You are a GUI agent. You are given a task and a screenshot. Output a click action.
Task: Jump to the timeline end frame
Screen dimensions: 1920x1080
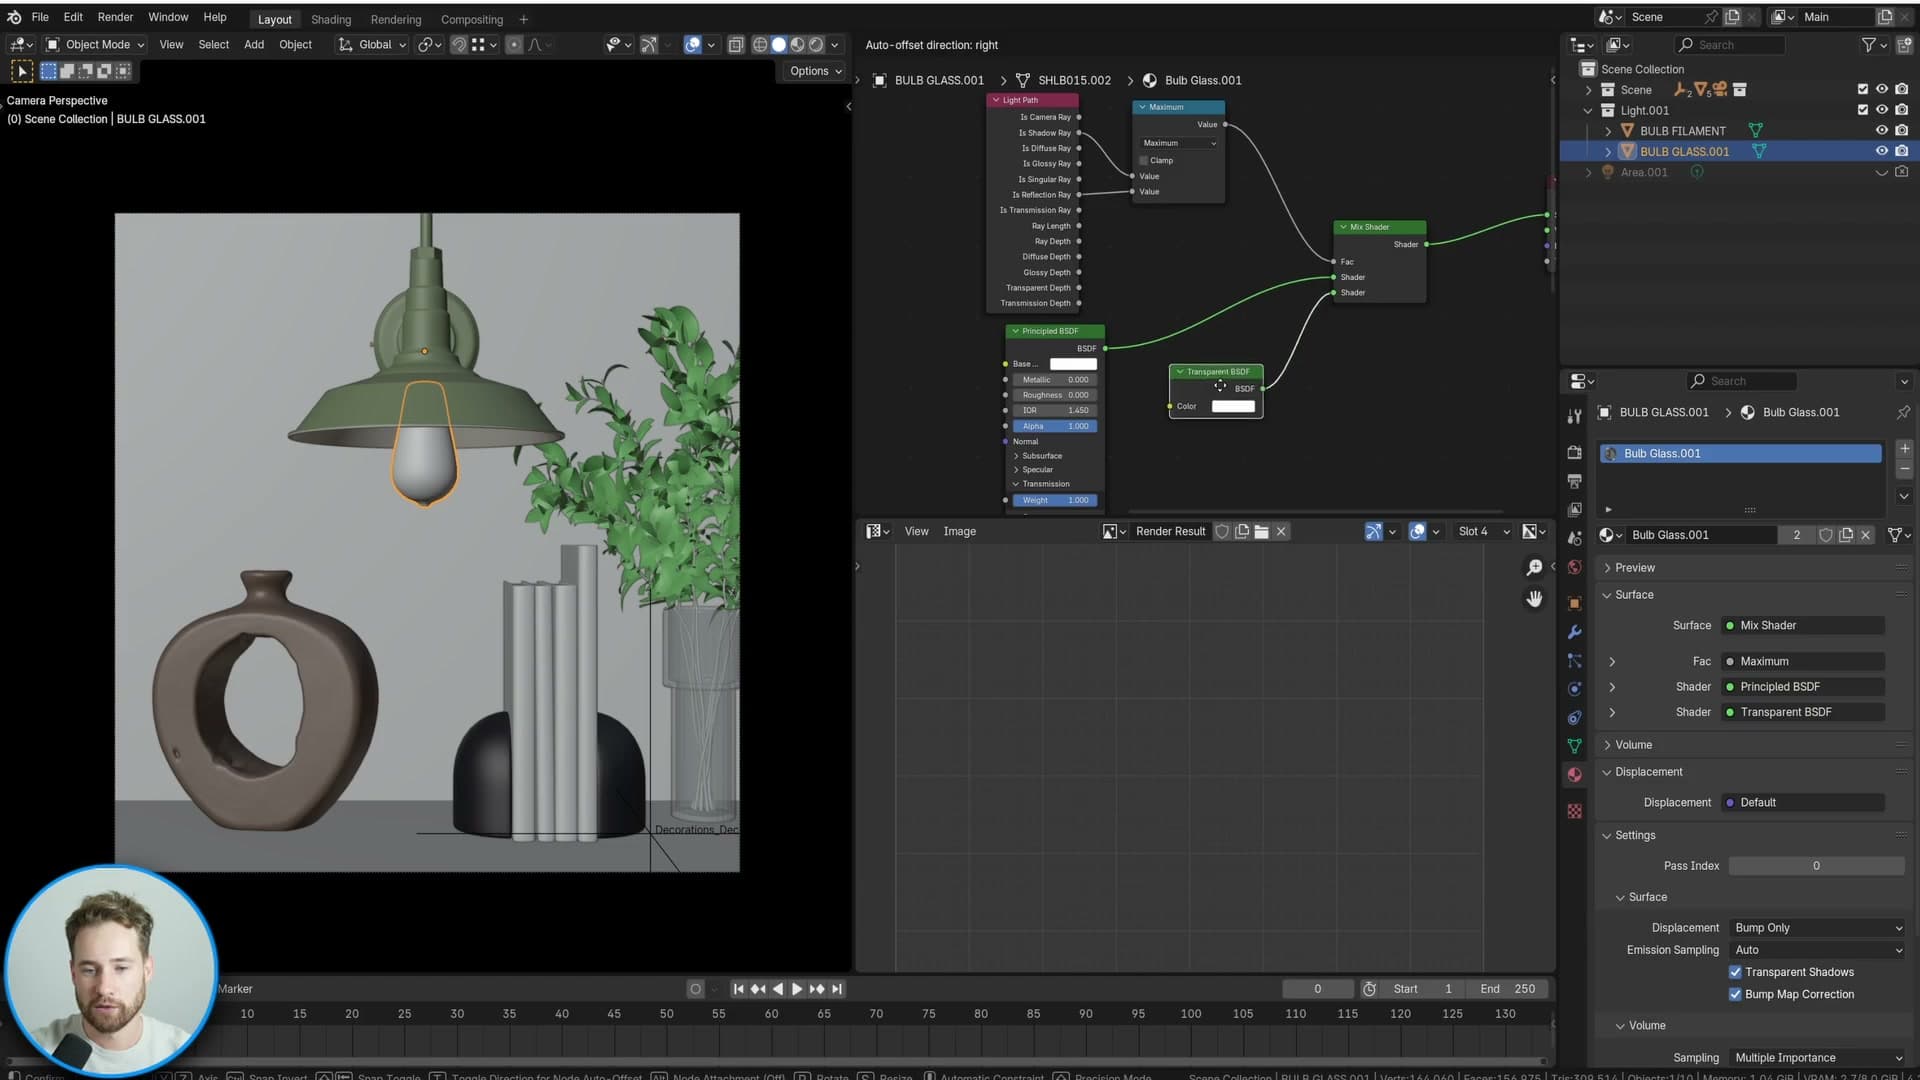(837, 989)
